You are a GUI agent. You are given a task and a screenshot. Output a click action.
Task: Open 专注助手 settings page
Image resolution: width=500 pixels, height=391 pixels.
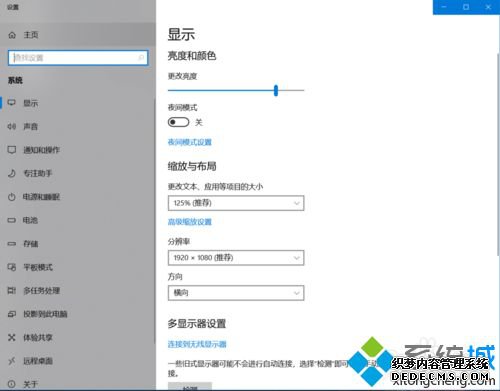[x=78, y=173]
